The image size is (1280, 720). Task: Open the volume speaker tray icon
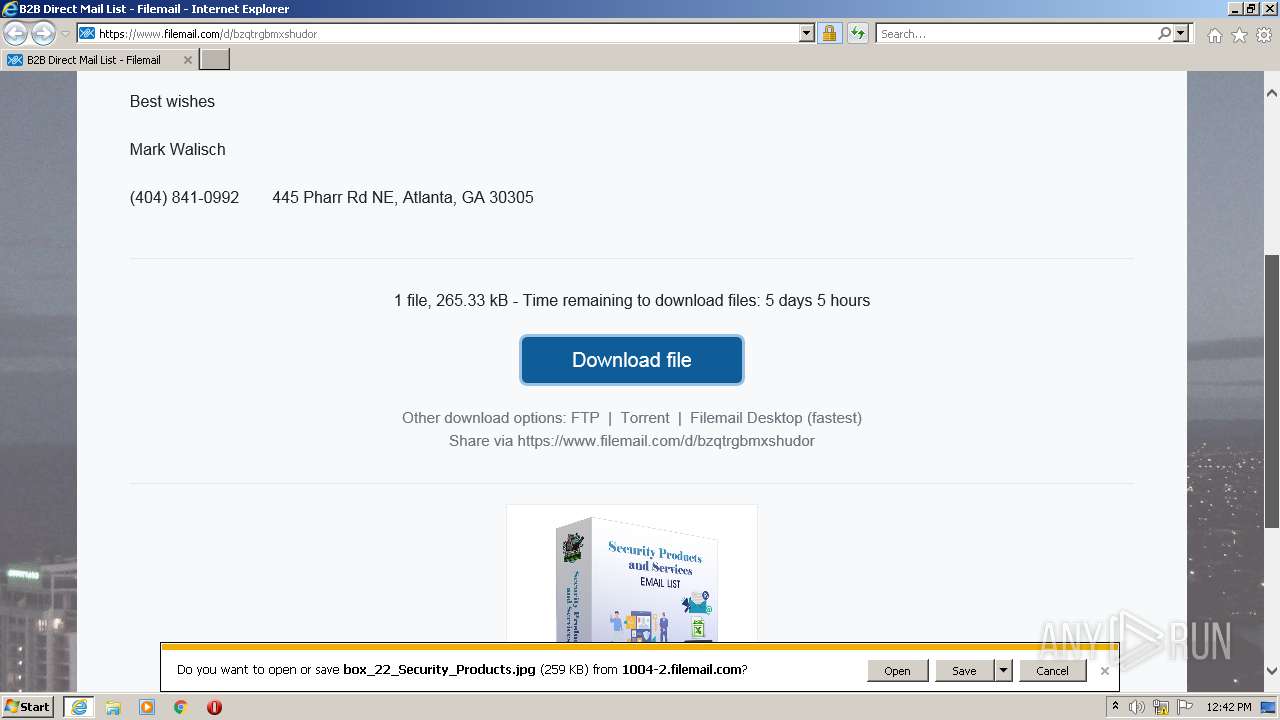[x=1137, y=707]
